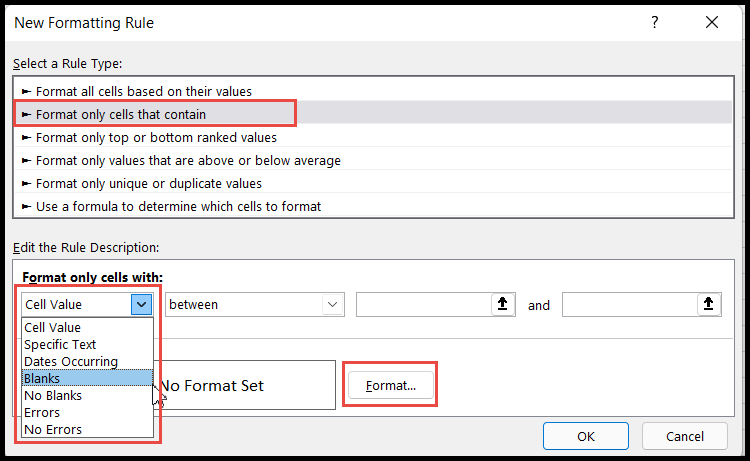This screenshot has height=461, width=750.
Task: Pick 'No Blanks' from the list
Action: [53, 395]
